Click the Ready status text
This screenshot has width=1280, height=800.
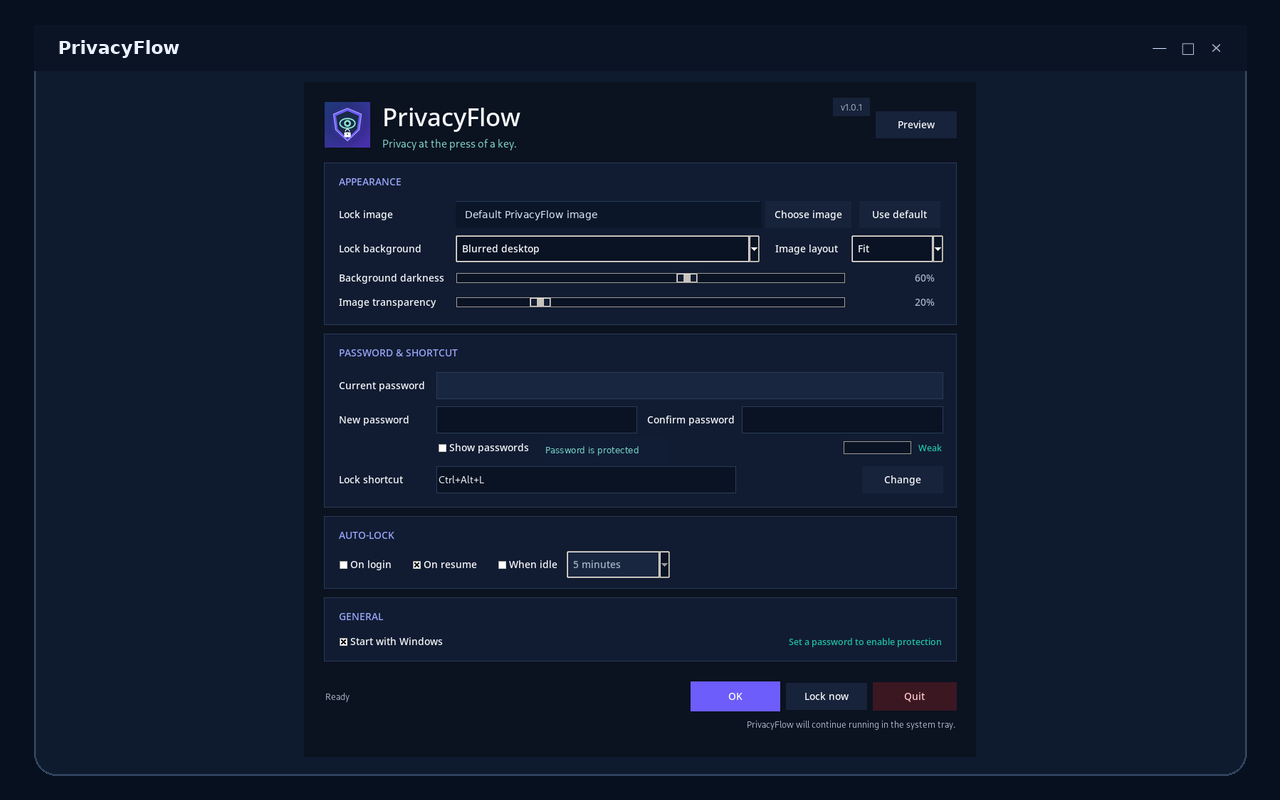[x=337, y=697]
